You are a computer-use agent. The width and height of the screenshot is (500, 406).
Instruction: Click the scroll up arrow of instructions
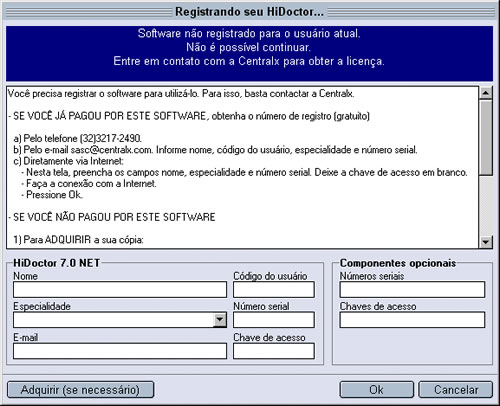pos(486,93)
